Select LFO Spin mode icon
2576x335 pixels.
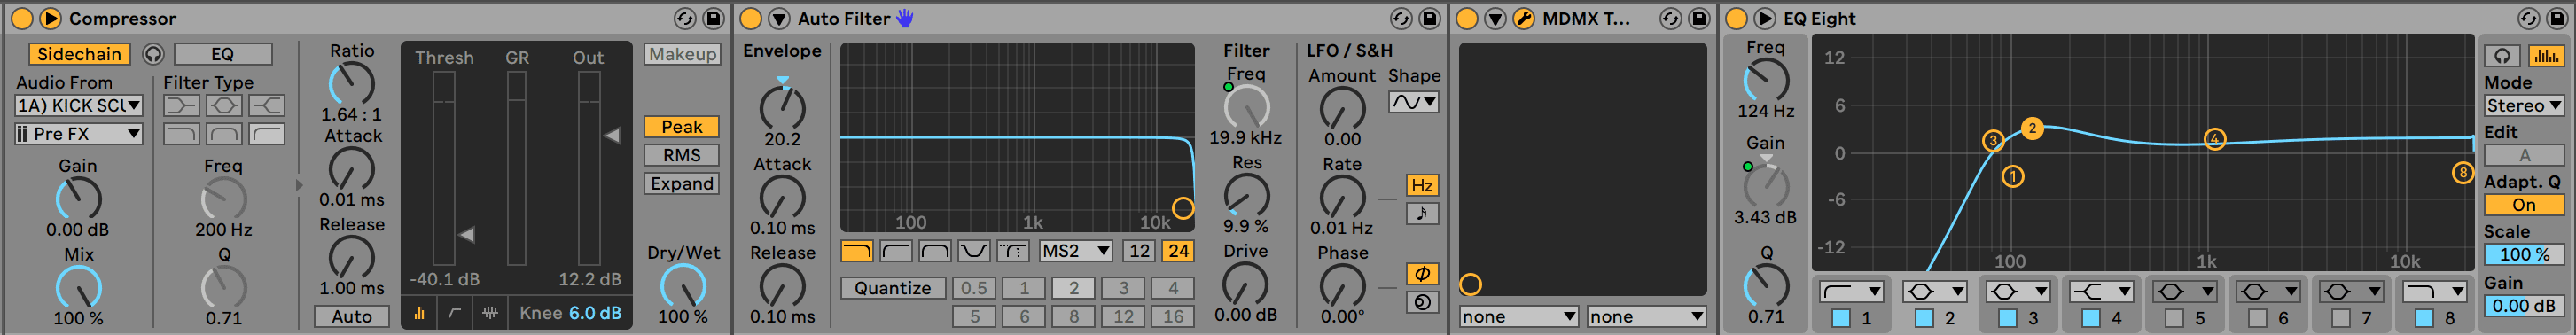coord(1422,302)
